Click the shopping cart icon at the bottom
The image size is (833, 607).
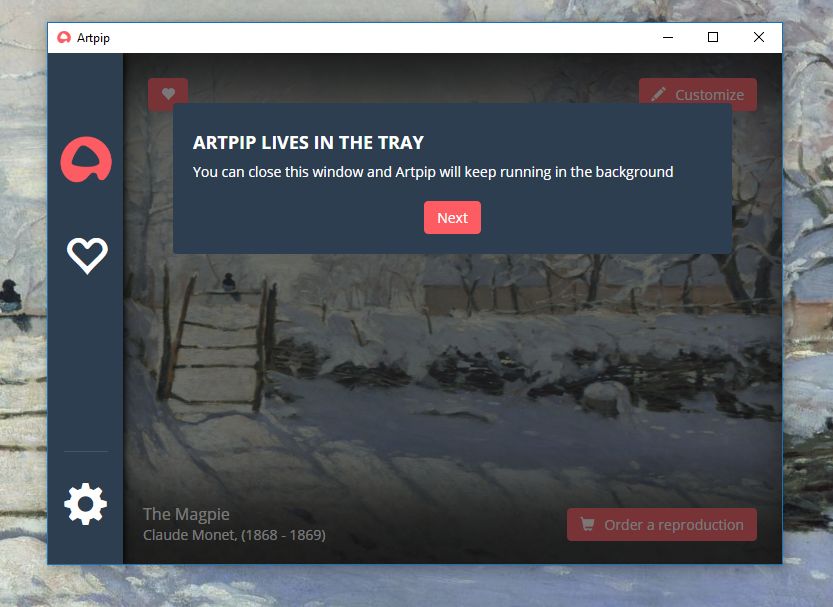(587, 524)
